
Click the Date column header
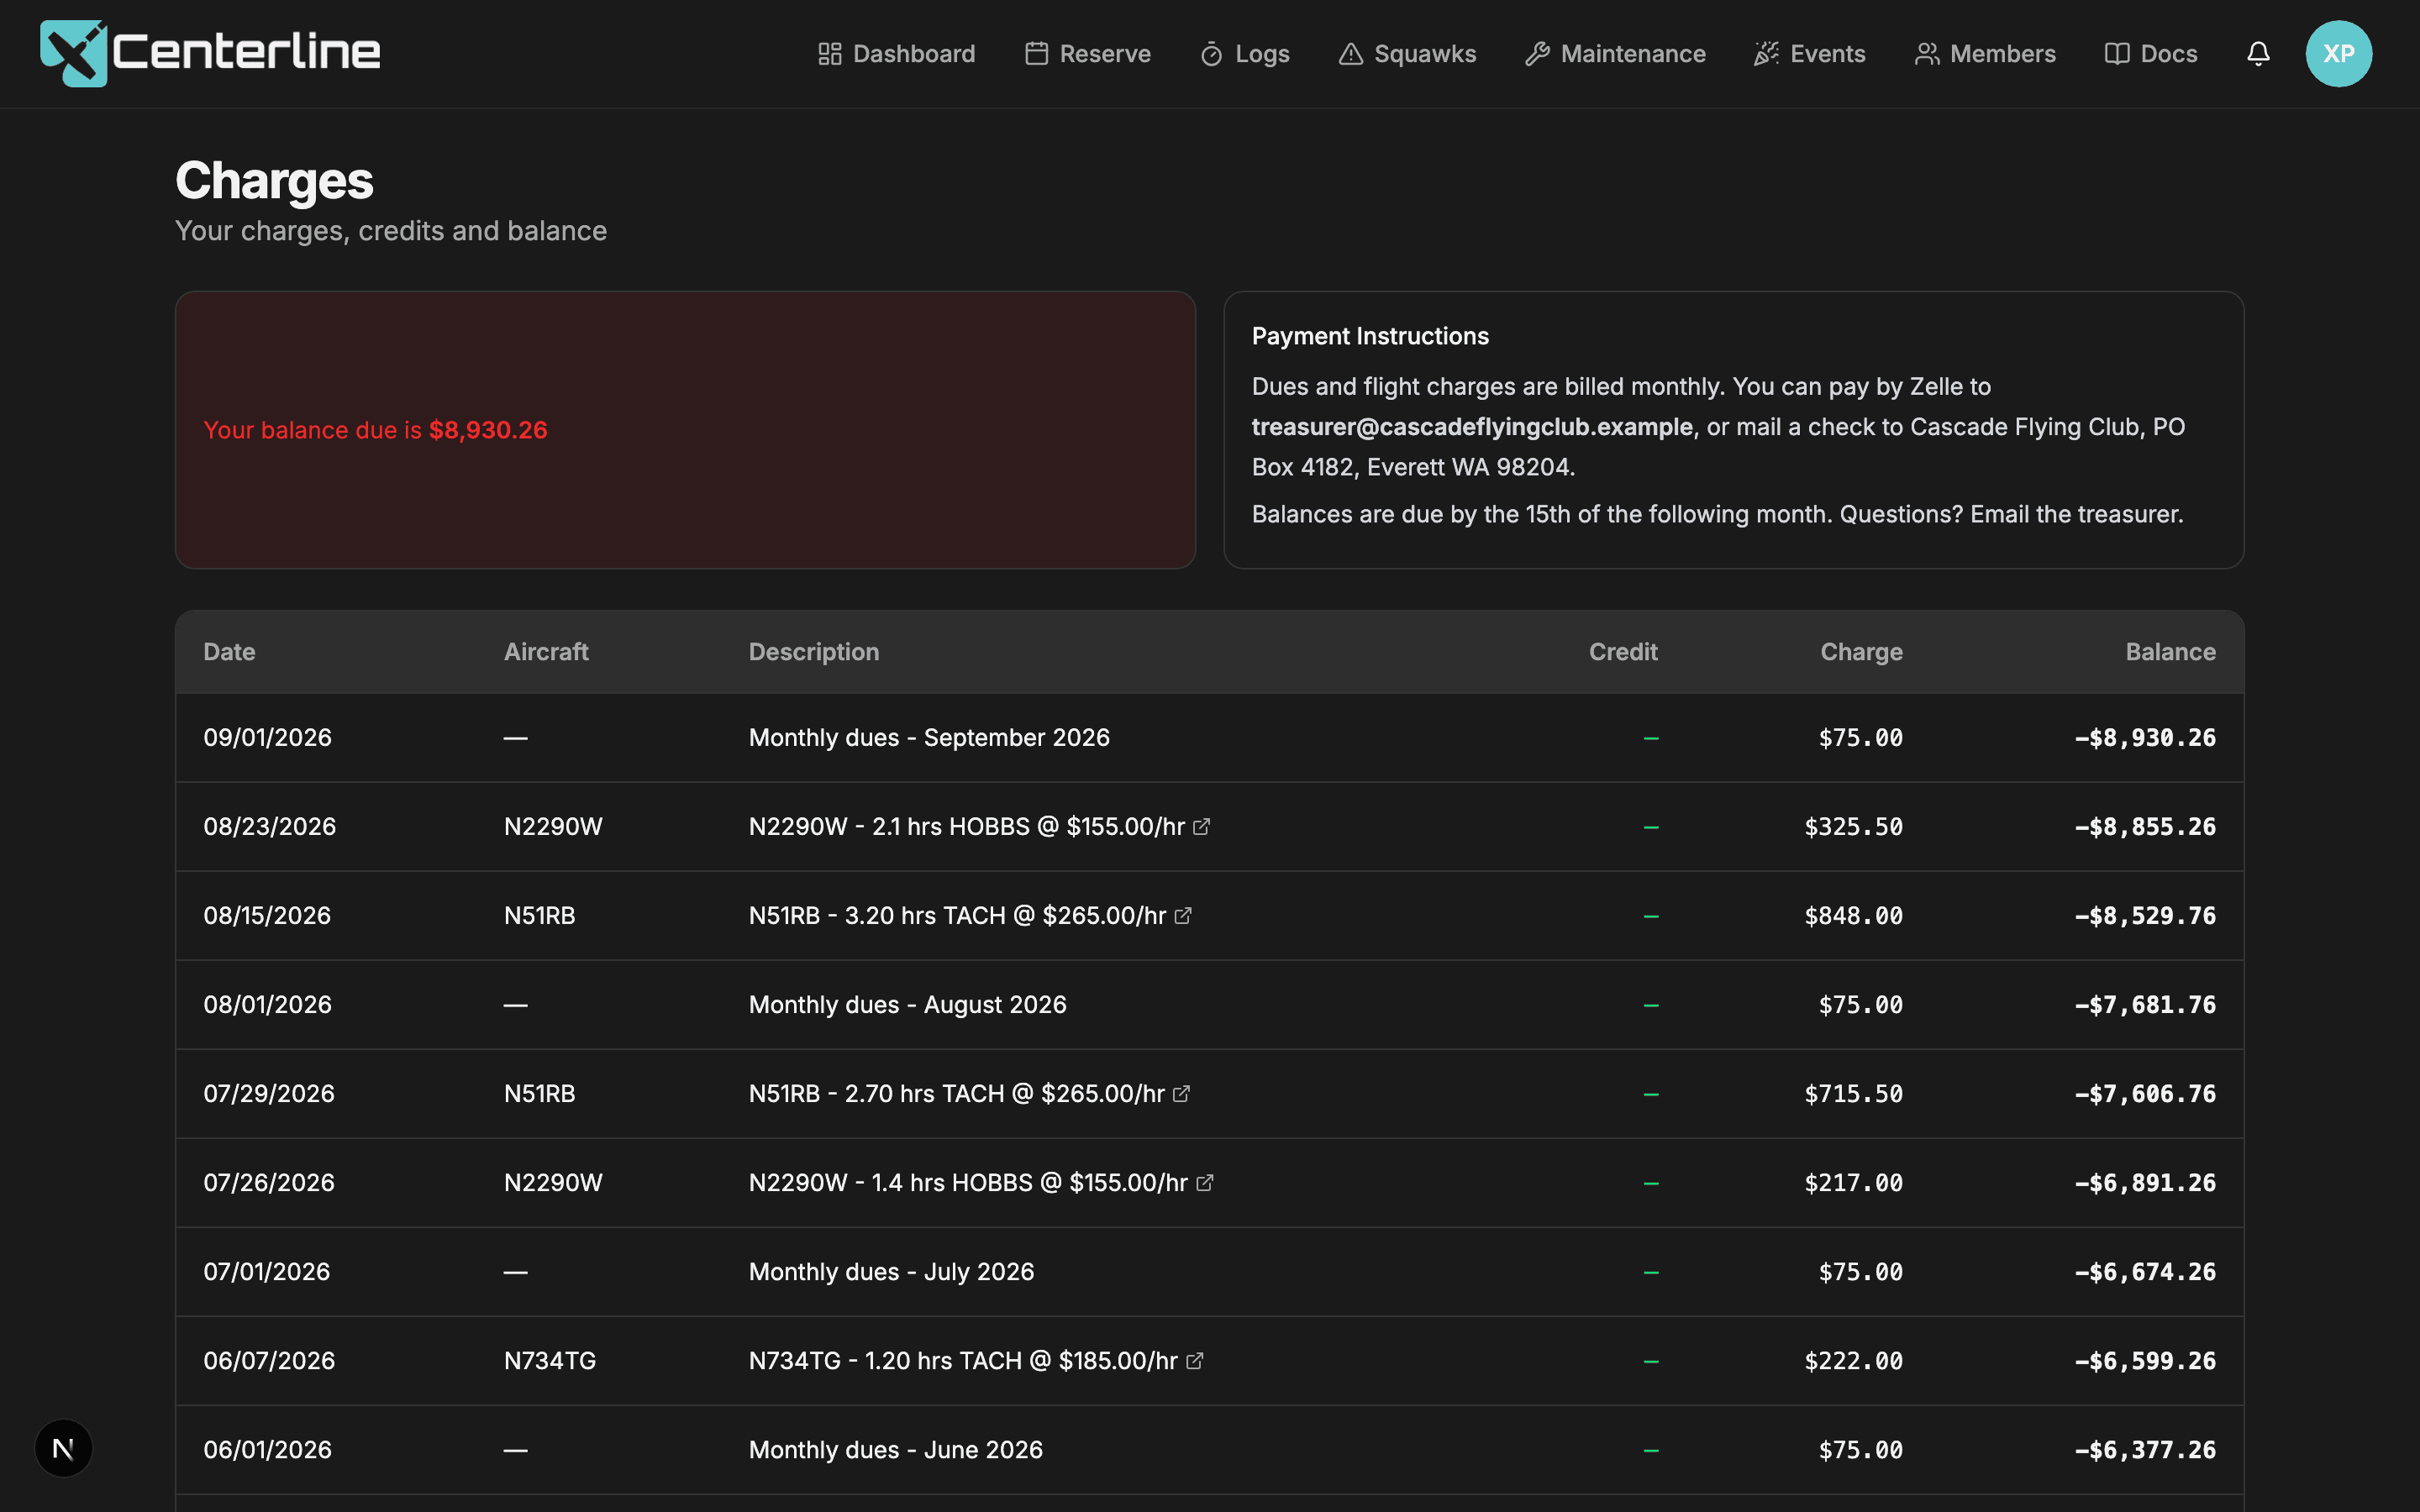[229, 652]
